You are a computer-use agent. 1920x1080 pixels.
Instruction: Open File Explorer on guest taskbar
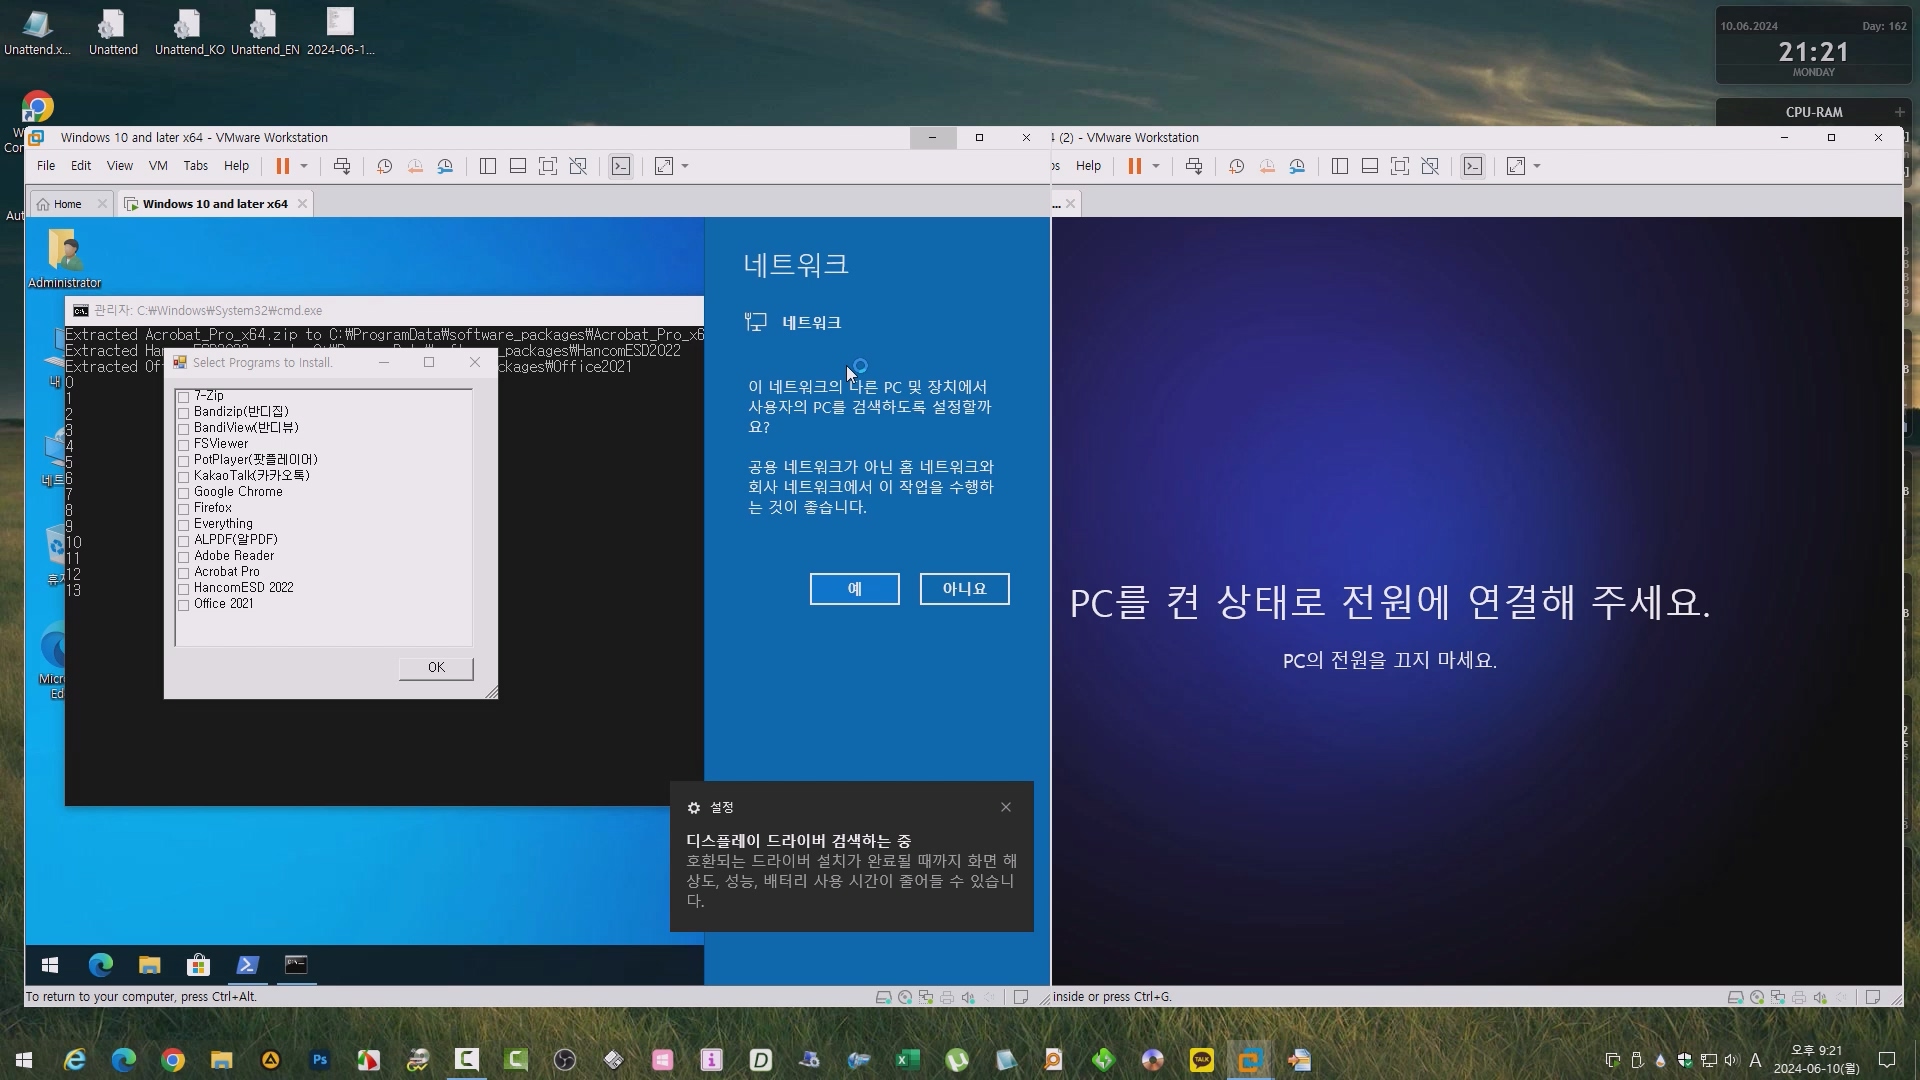click(150, 965)
